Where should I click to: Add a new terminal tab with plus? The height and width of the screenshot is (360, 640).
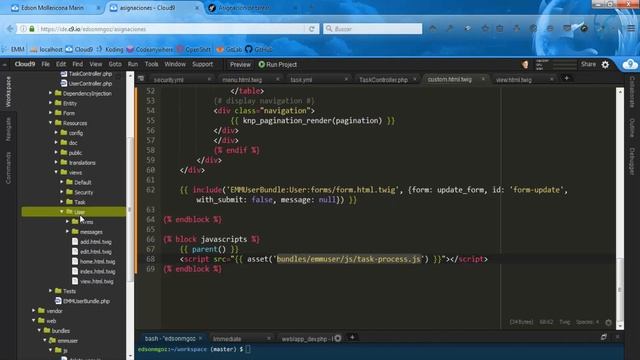[x=352, y=337]
